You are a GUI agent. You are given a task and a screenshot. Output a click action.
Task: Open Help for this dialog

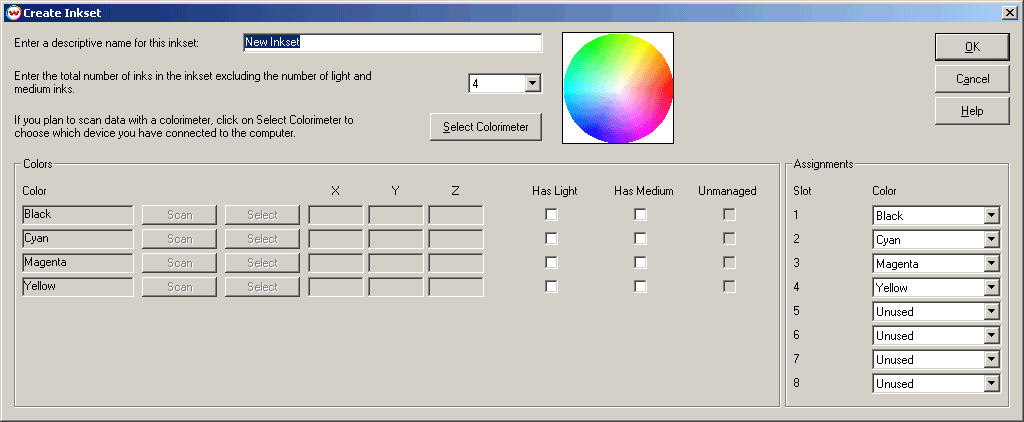click(x=972, y=111)
